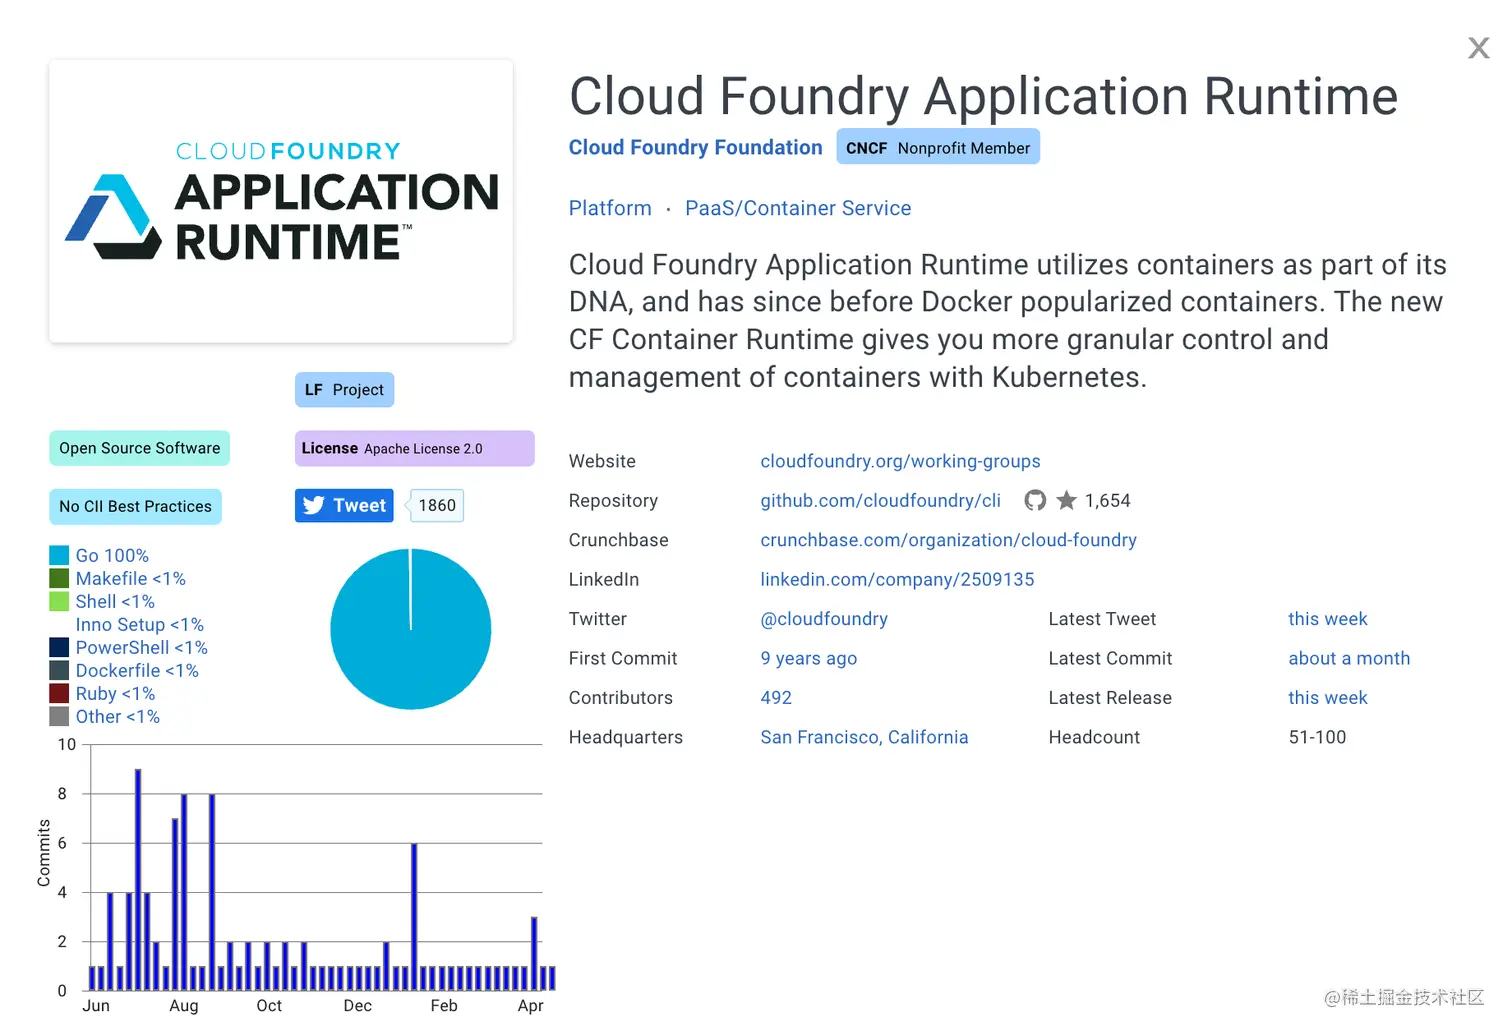Click the 'Inno Setup <1%' language link
This screenshot has width=1512, height=1035.
[x=140, y=624]
